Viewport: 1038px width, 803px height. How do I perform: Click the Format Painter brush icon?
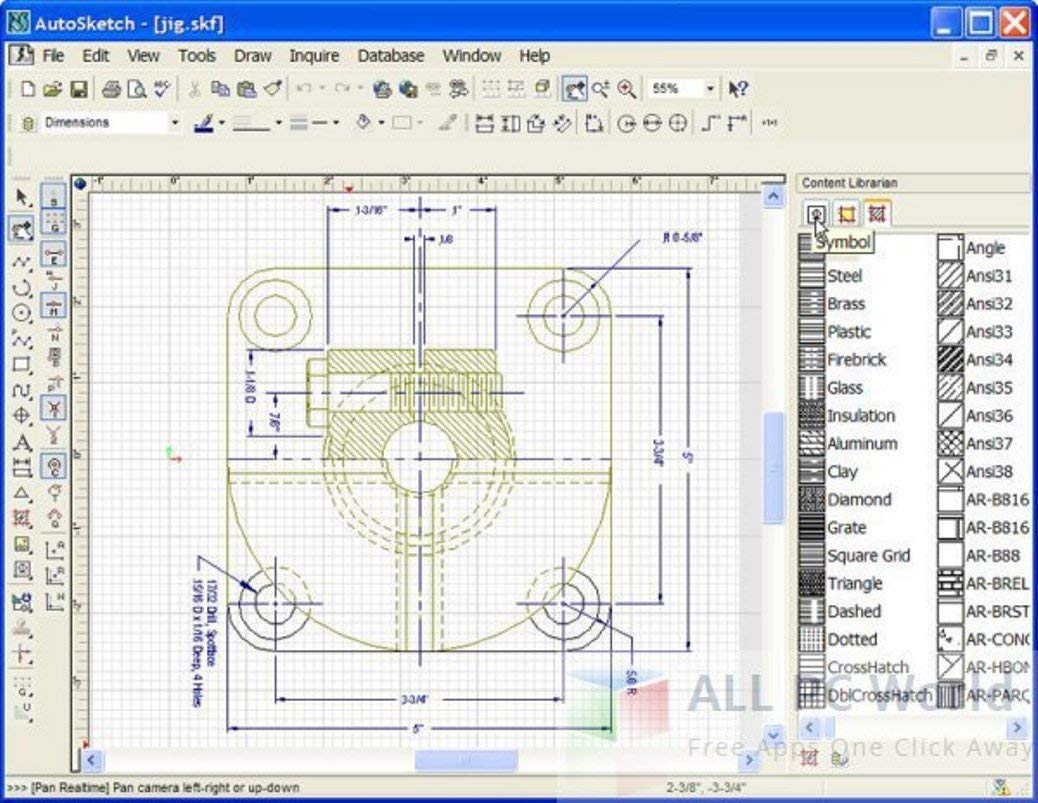tap(272, 88)
